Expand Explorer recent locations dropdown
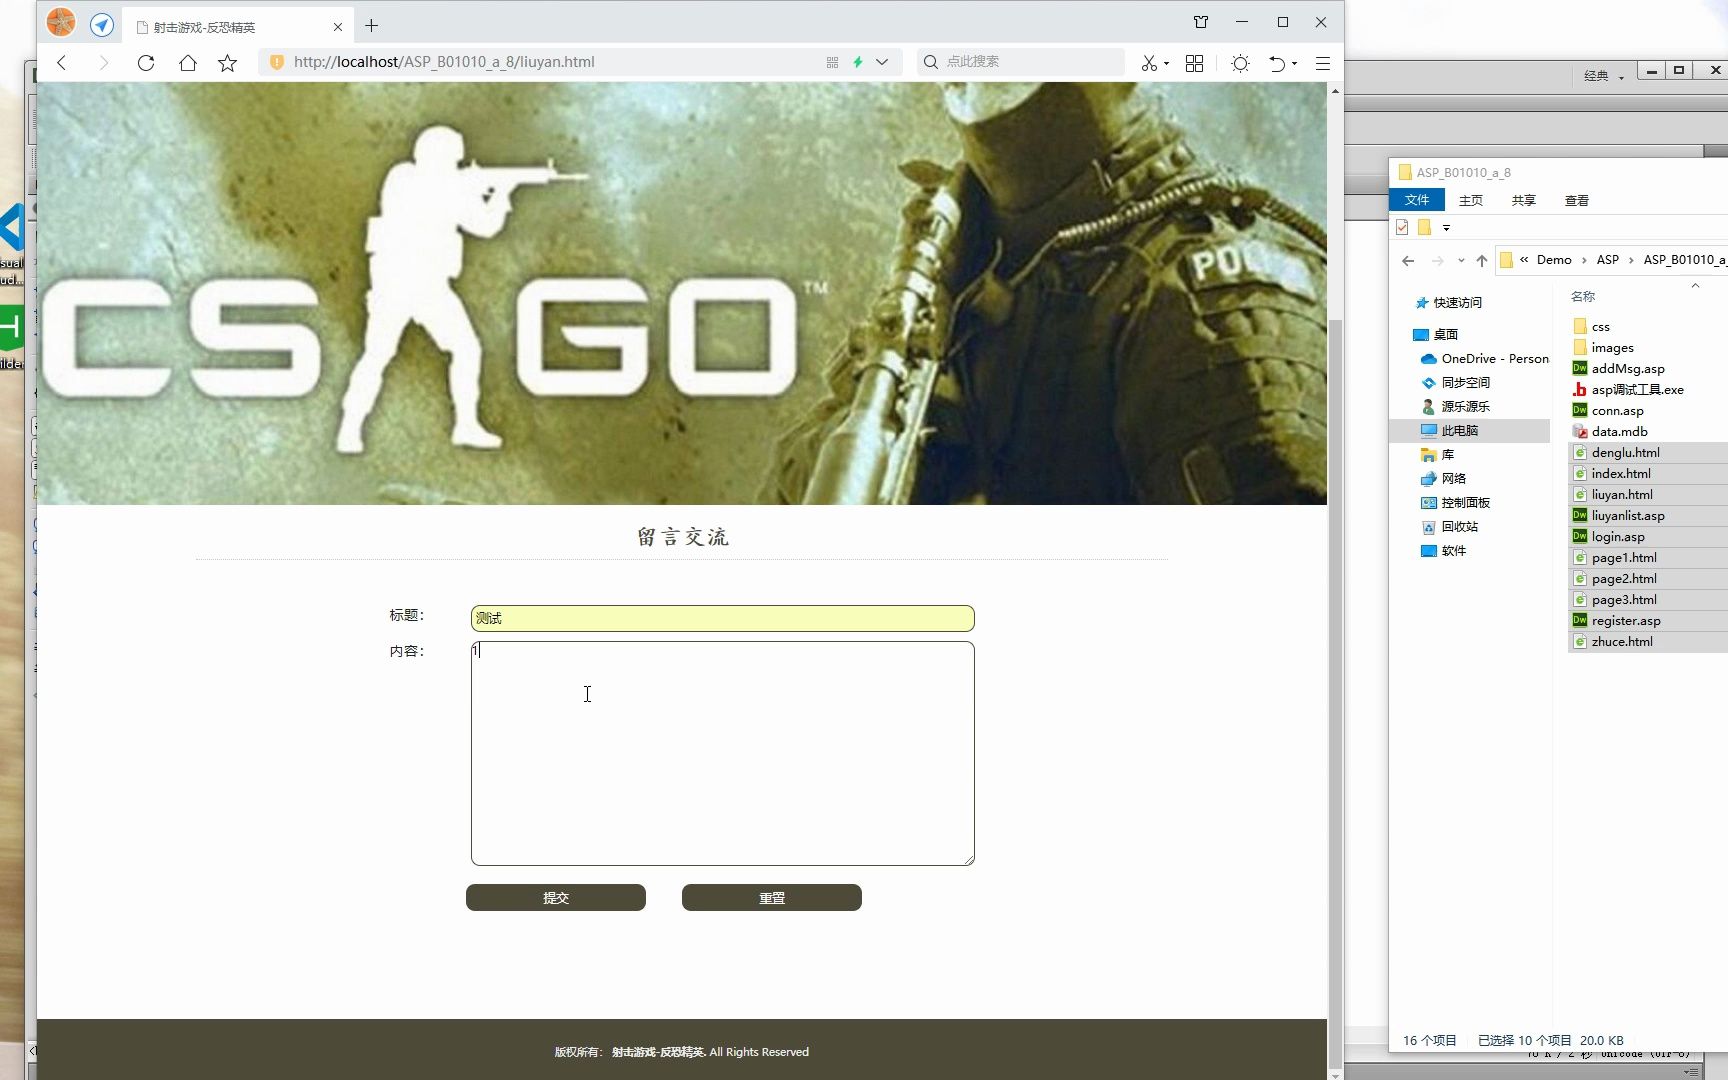Image resolution: width=1728 pixels, height=1080 pixels. point(1461,260)
